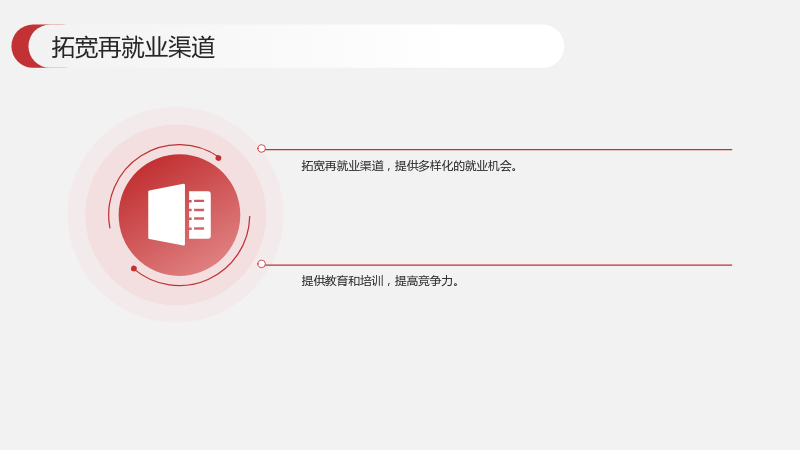Select the text 提供教育和培训，提高竞争力。

pos(380,281)
